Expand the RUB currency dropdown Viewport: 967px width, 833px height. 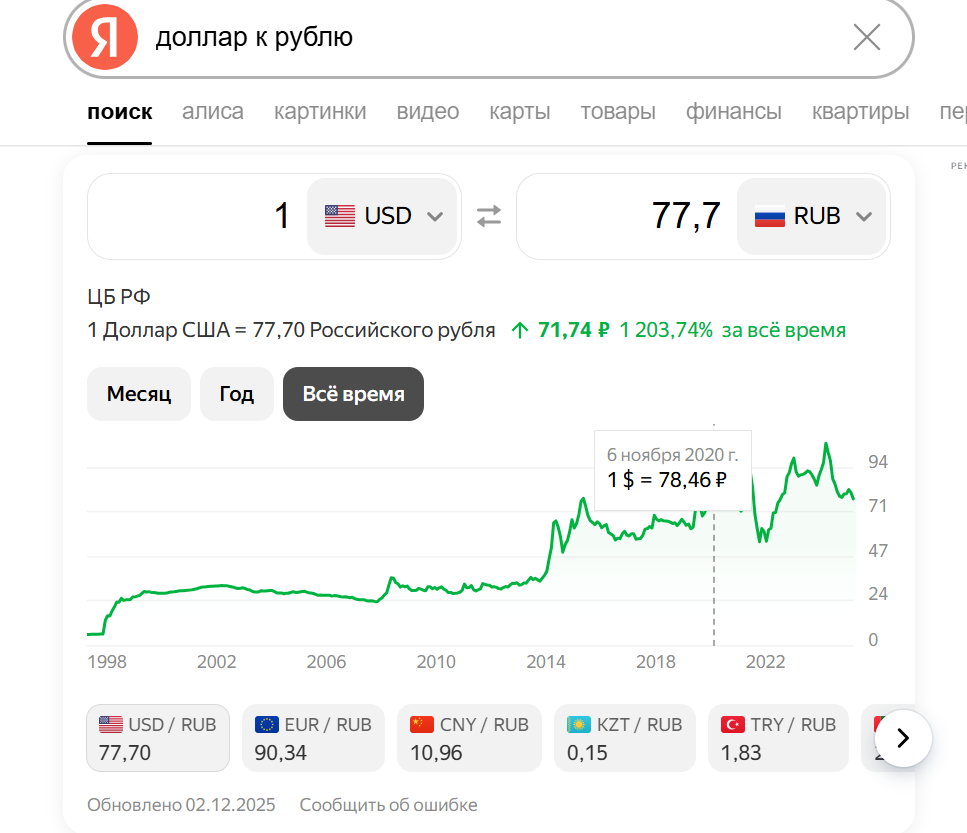pyautogui.click(x=864, y=216)
